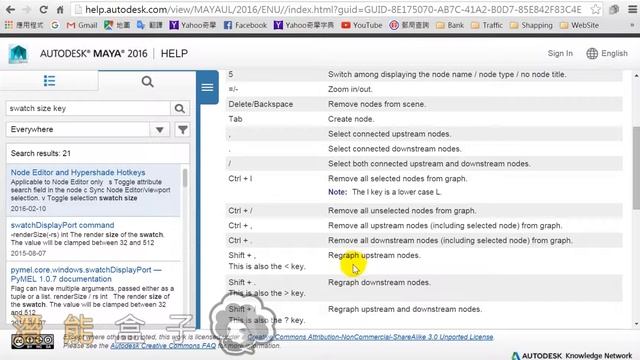Click the Creative Commons badge icon
640x360 pixels.
32,341
